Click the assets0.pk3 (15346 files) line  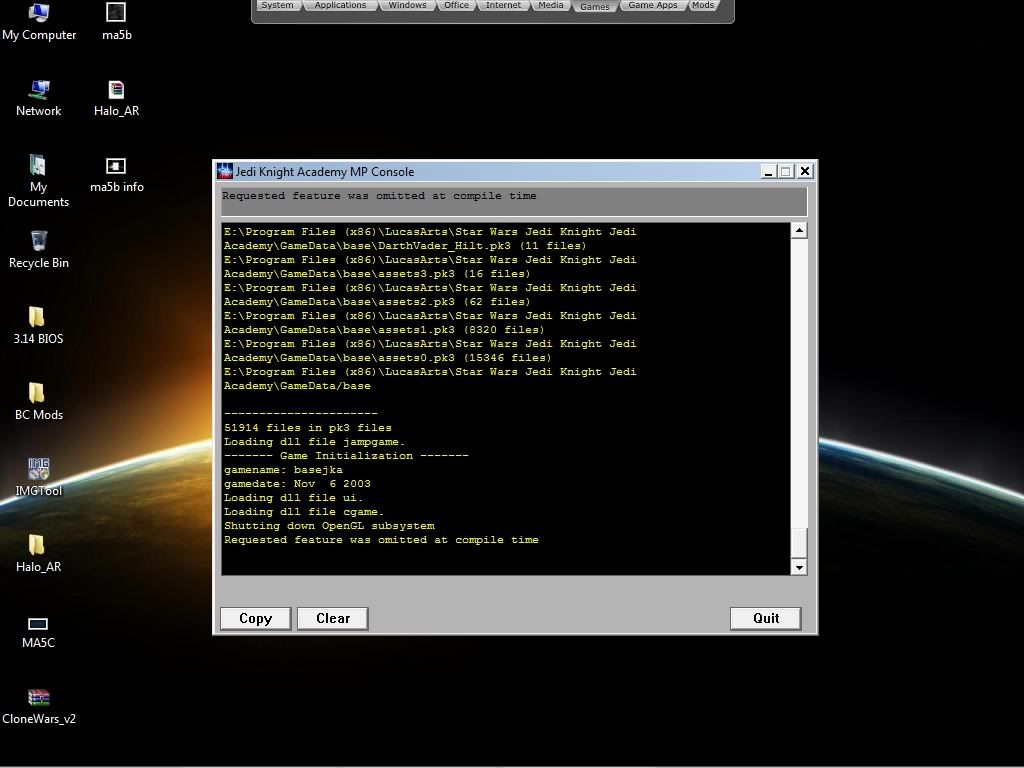pyautogui.click(x=387, y=359)
